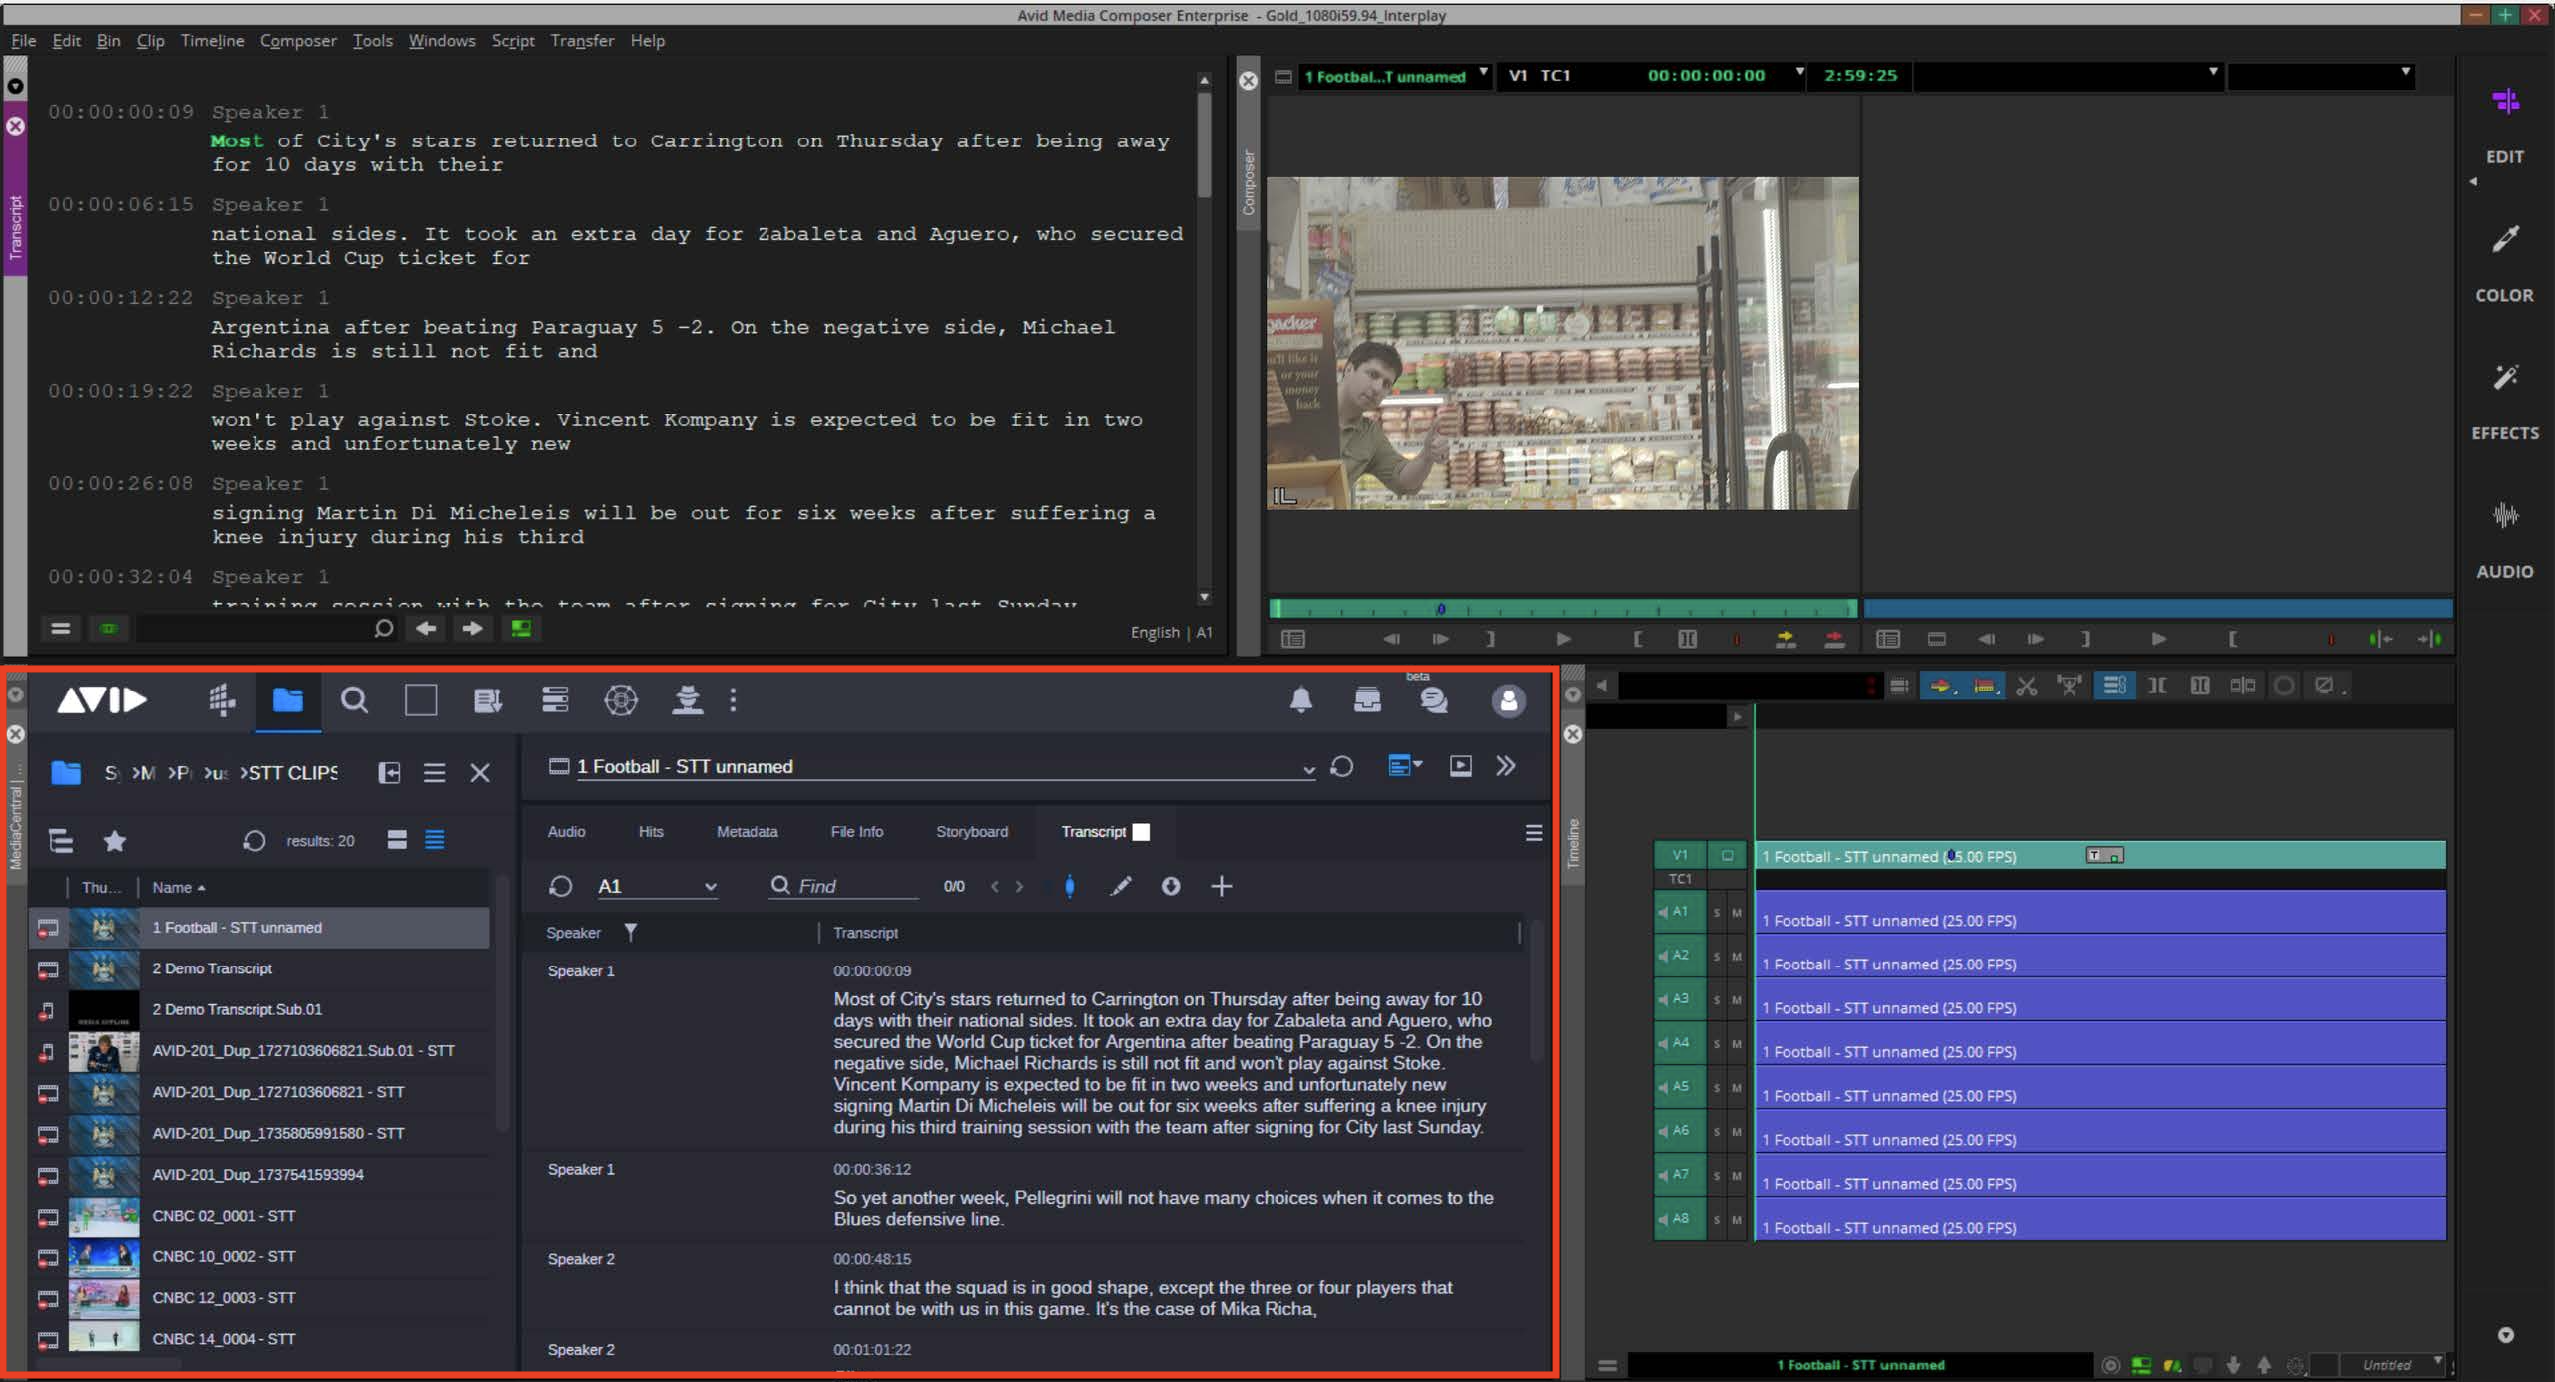Switch to the Metadata tab

(x=746, y=831)
